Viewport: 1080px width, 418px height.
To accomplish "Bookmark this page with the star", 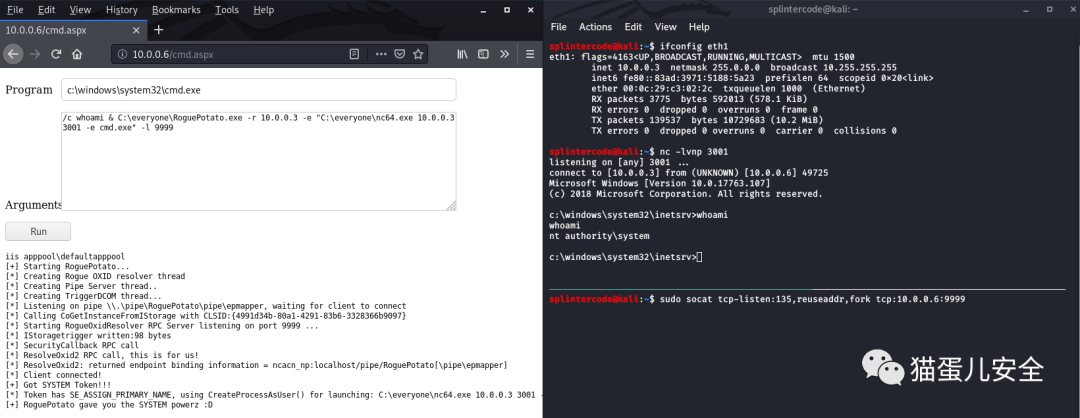I will (x=417, y=54).
